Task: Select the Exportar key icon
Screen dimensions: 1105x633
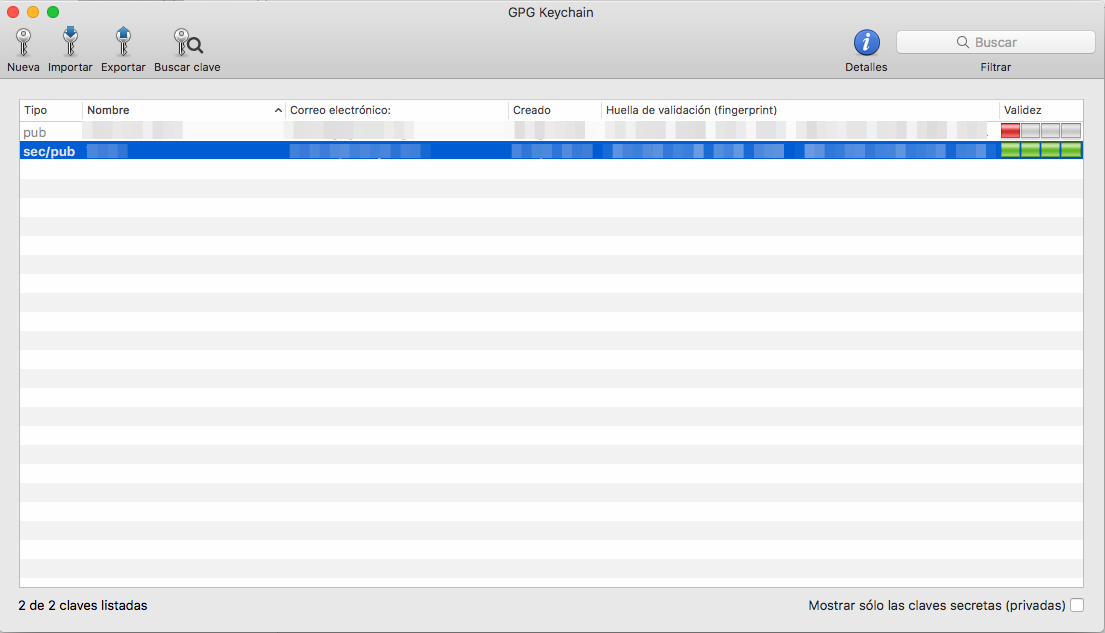Action: (x=123, y=42)
